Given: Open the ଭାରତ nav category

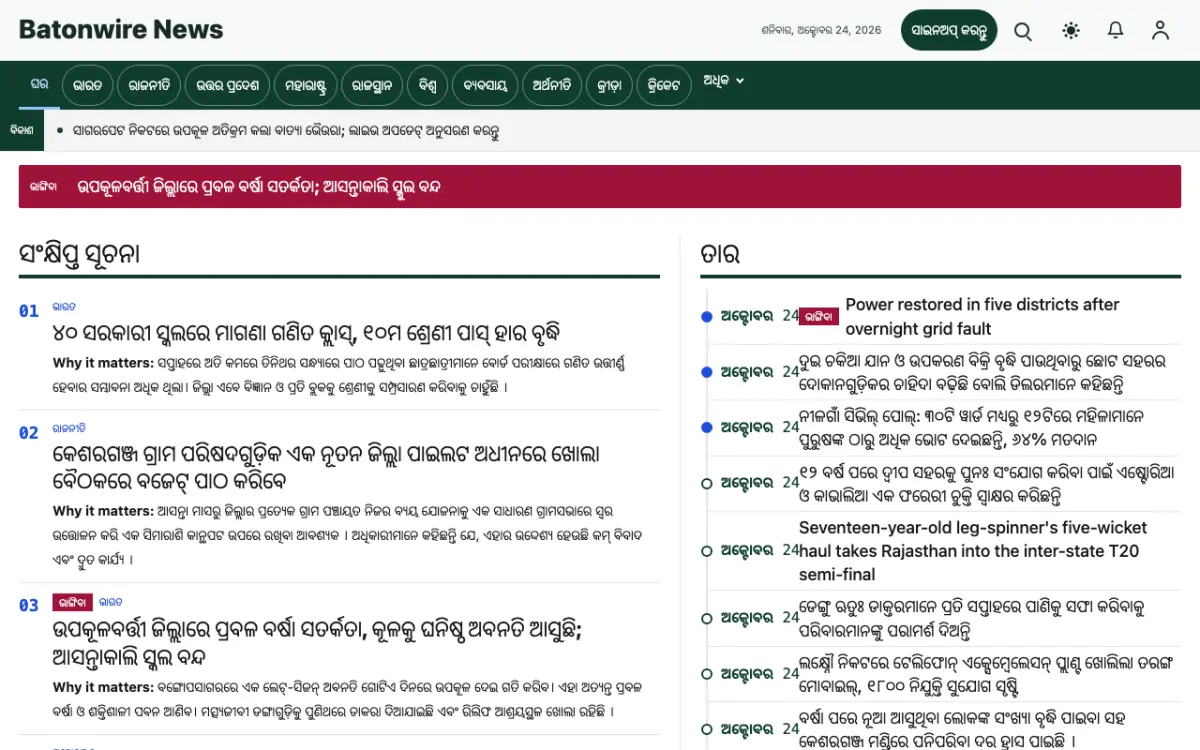Looking at the screenshot, I should point(87,85).
